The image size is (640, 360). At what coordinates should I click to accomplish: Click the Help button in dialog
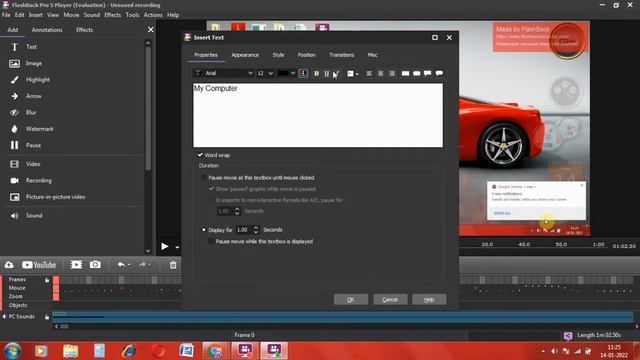(429, 300)
